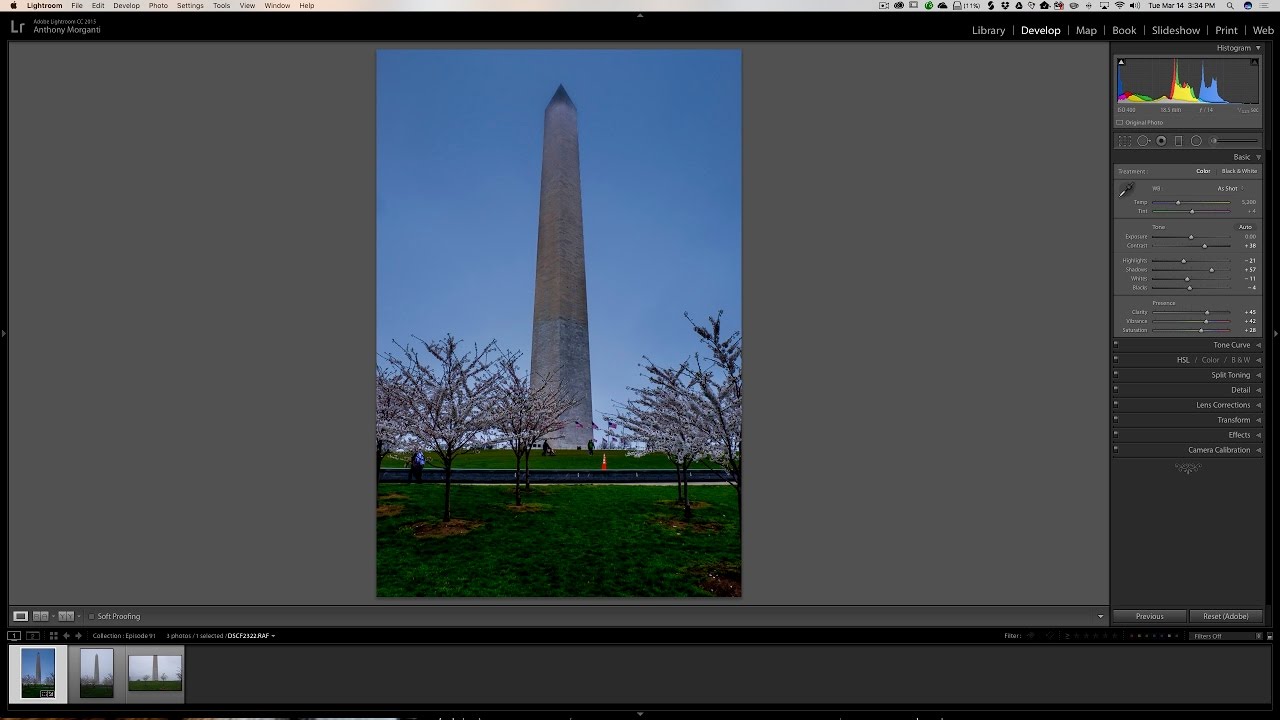Open the Apple menu
The image size is (1280, 720).
tap(13, 6)
